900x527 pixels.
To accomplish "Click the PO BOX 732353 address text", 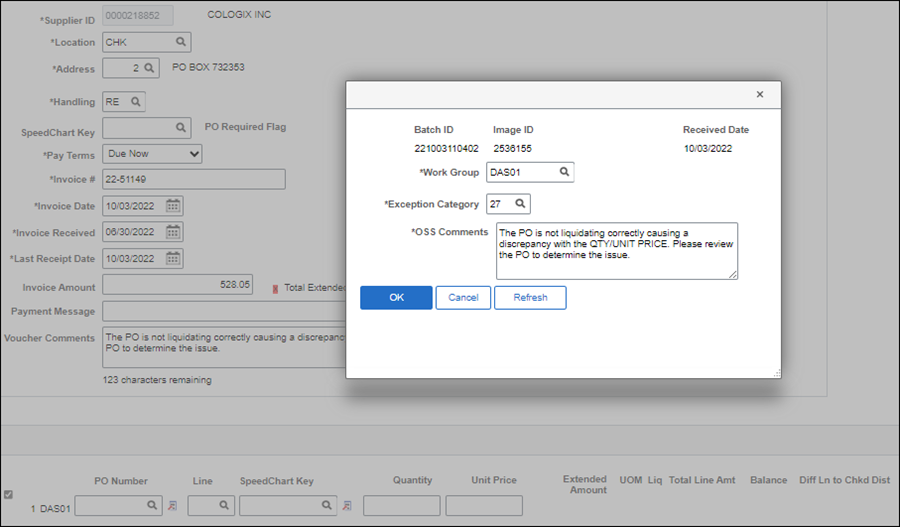I will click(x=208, y=67).
